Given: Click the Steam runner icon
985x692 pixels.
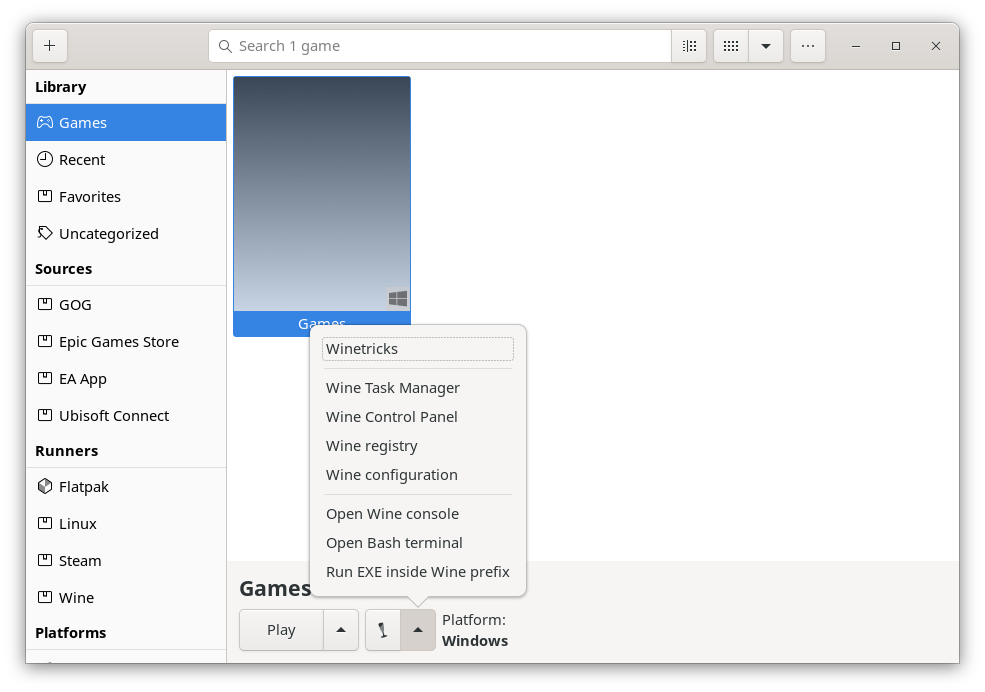Looking at the screenshot, I should coord(45,560).
